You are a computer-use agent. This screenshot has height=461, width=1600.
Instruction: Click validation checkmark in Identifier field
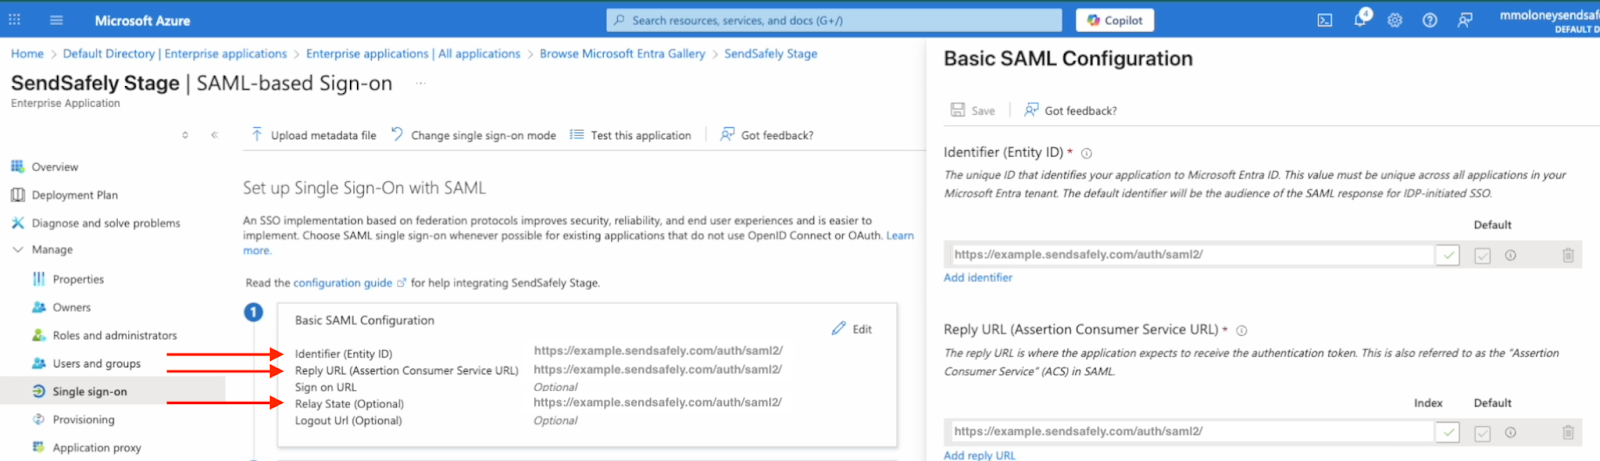[1447, 255]
